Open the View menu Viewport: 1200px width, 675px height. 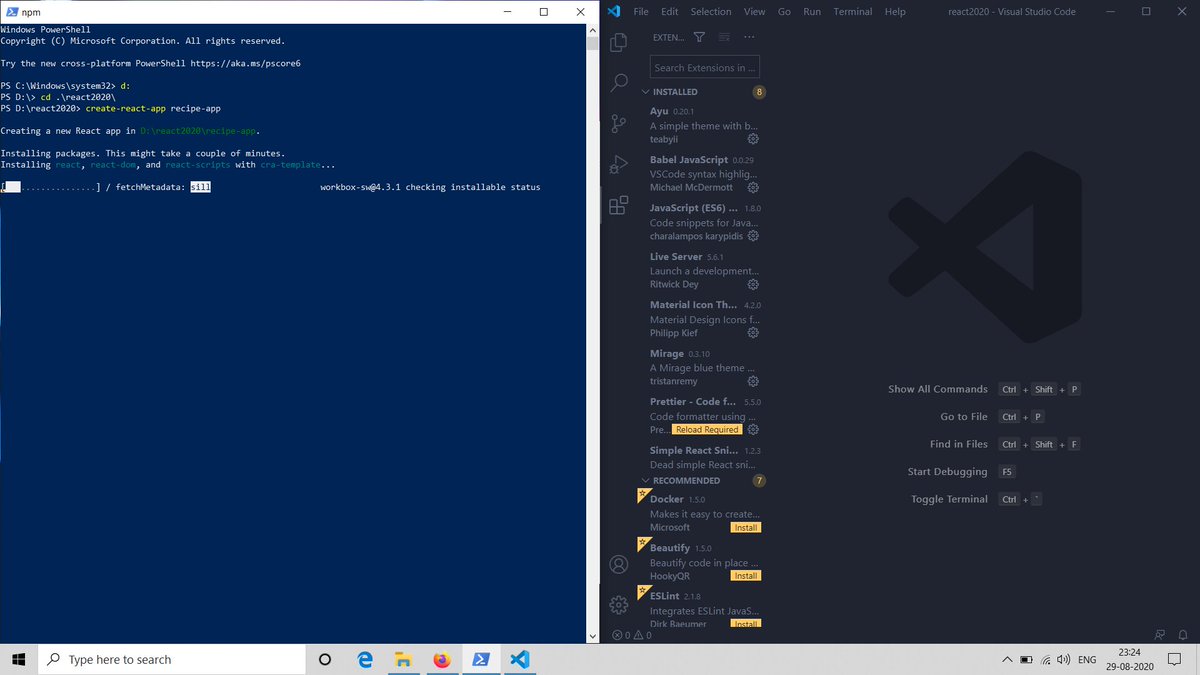point(755,11)
